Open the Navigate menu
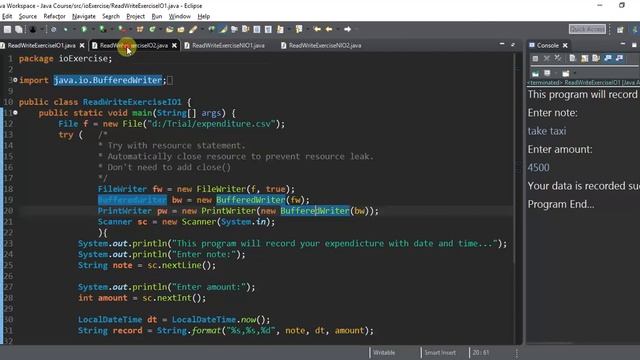This screenshot has height=360, width=640. [84, 16]
